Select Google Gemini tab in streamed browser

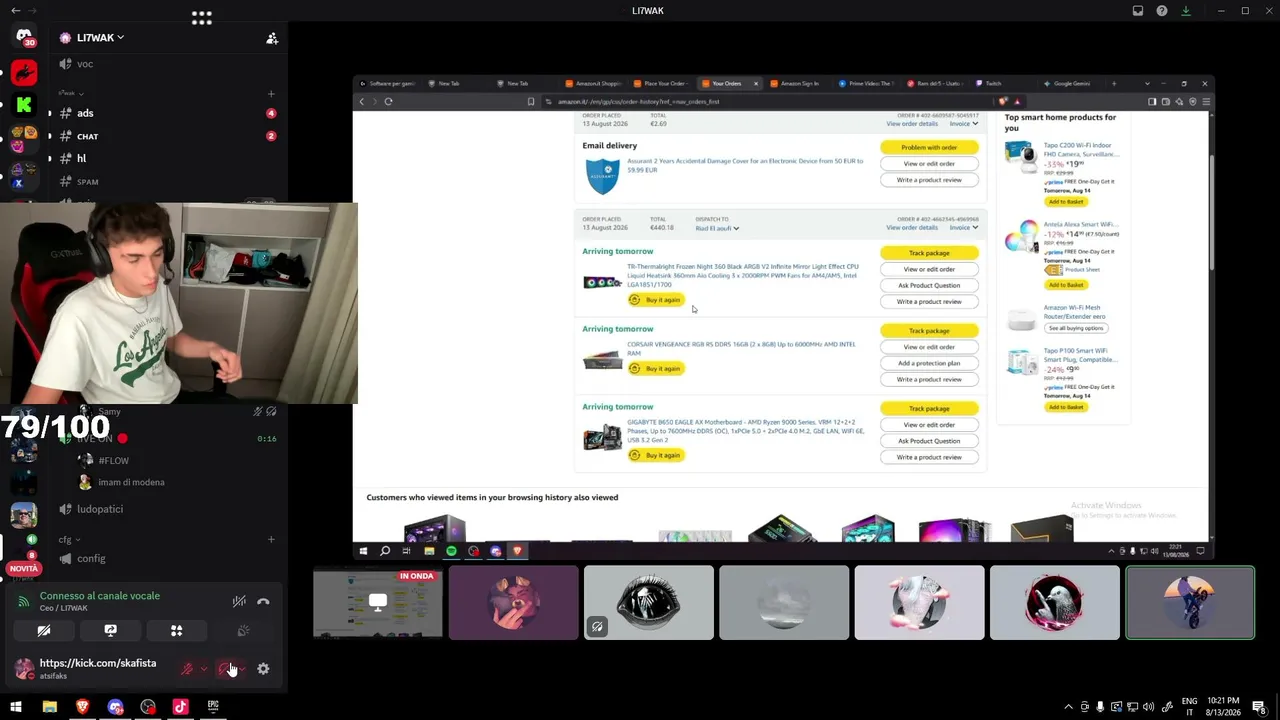pyautogui.click(x=1071, y=84)
